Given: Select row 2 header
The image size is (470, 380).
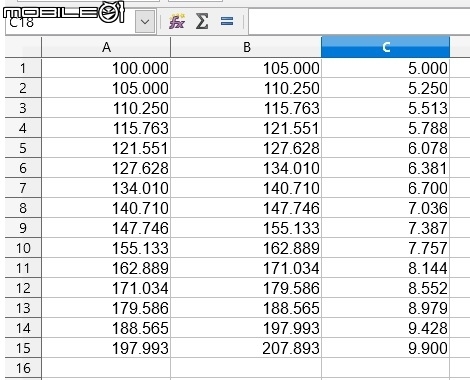Looking at the screenshot, I should click(23, 88).
